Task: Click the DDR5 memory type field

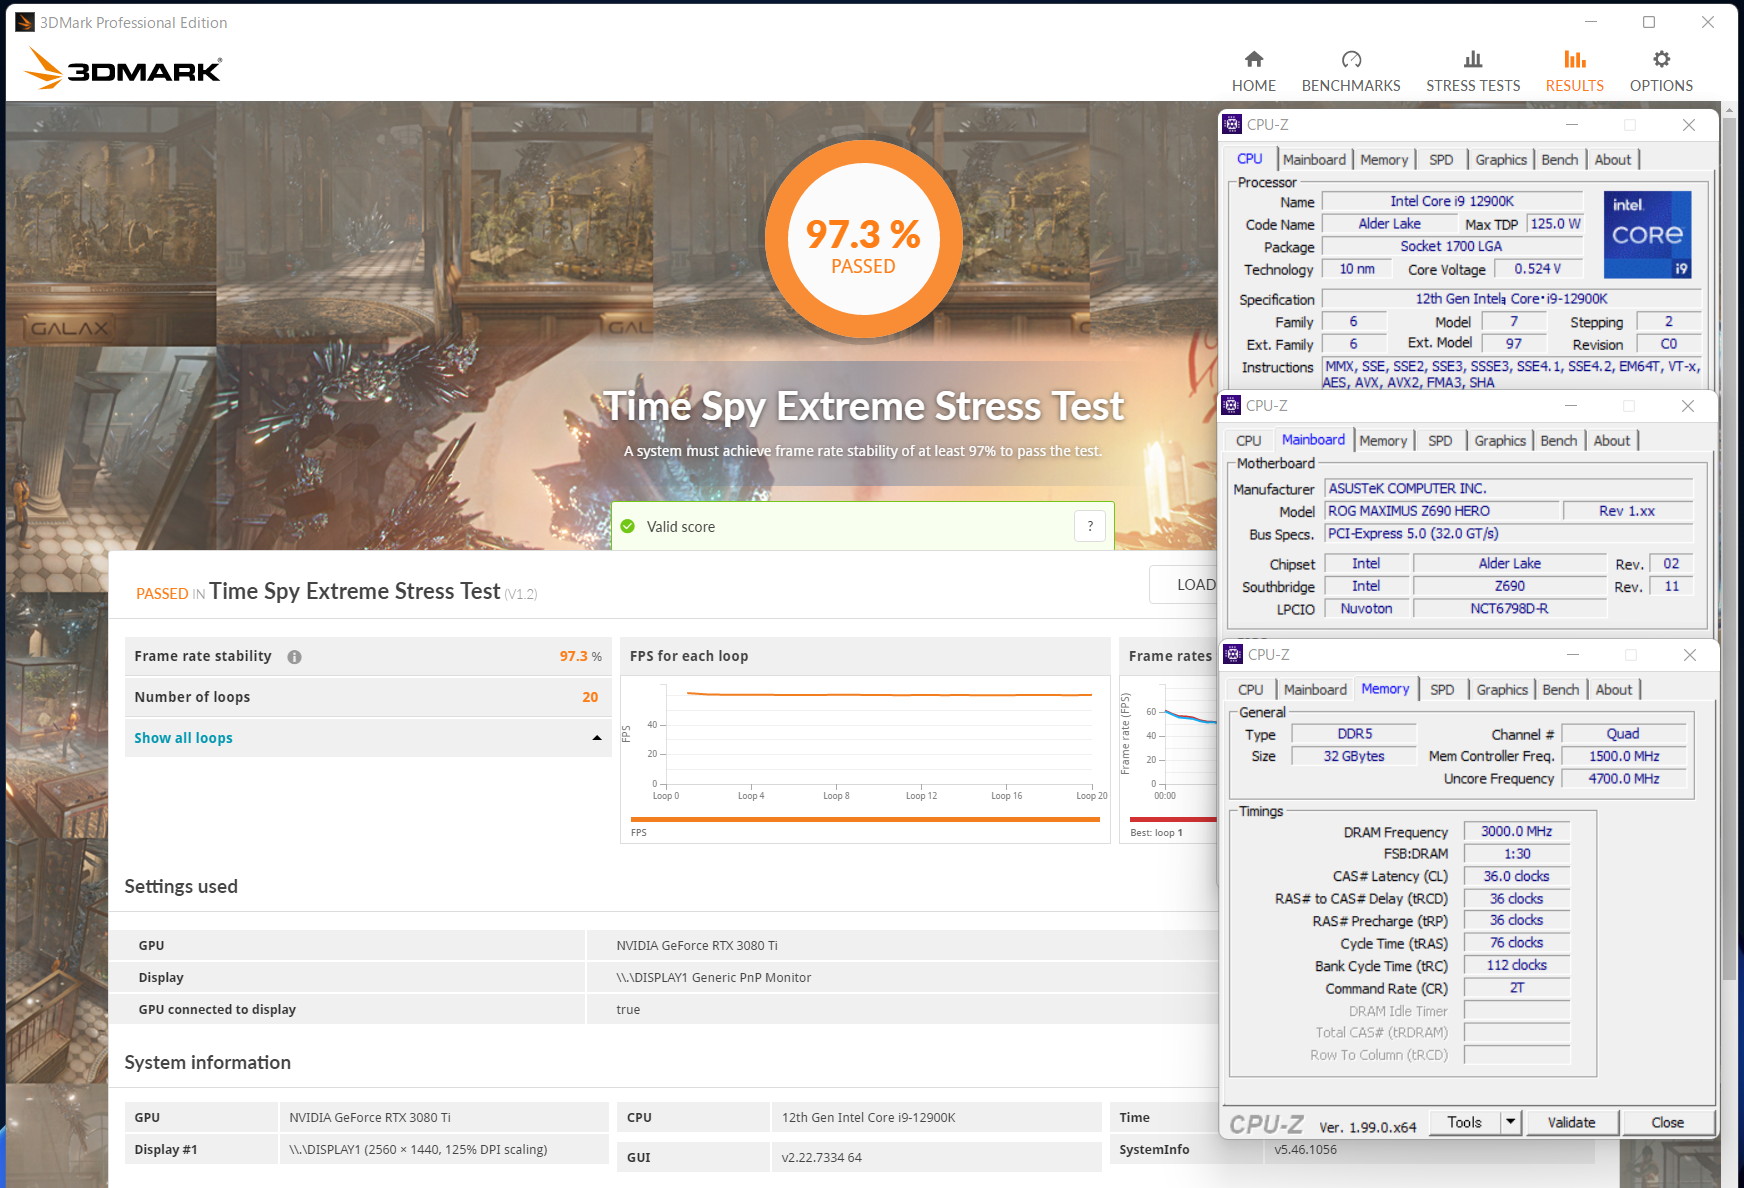Action: click(1354, 733)
